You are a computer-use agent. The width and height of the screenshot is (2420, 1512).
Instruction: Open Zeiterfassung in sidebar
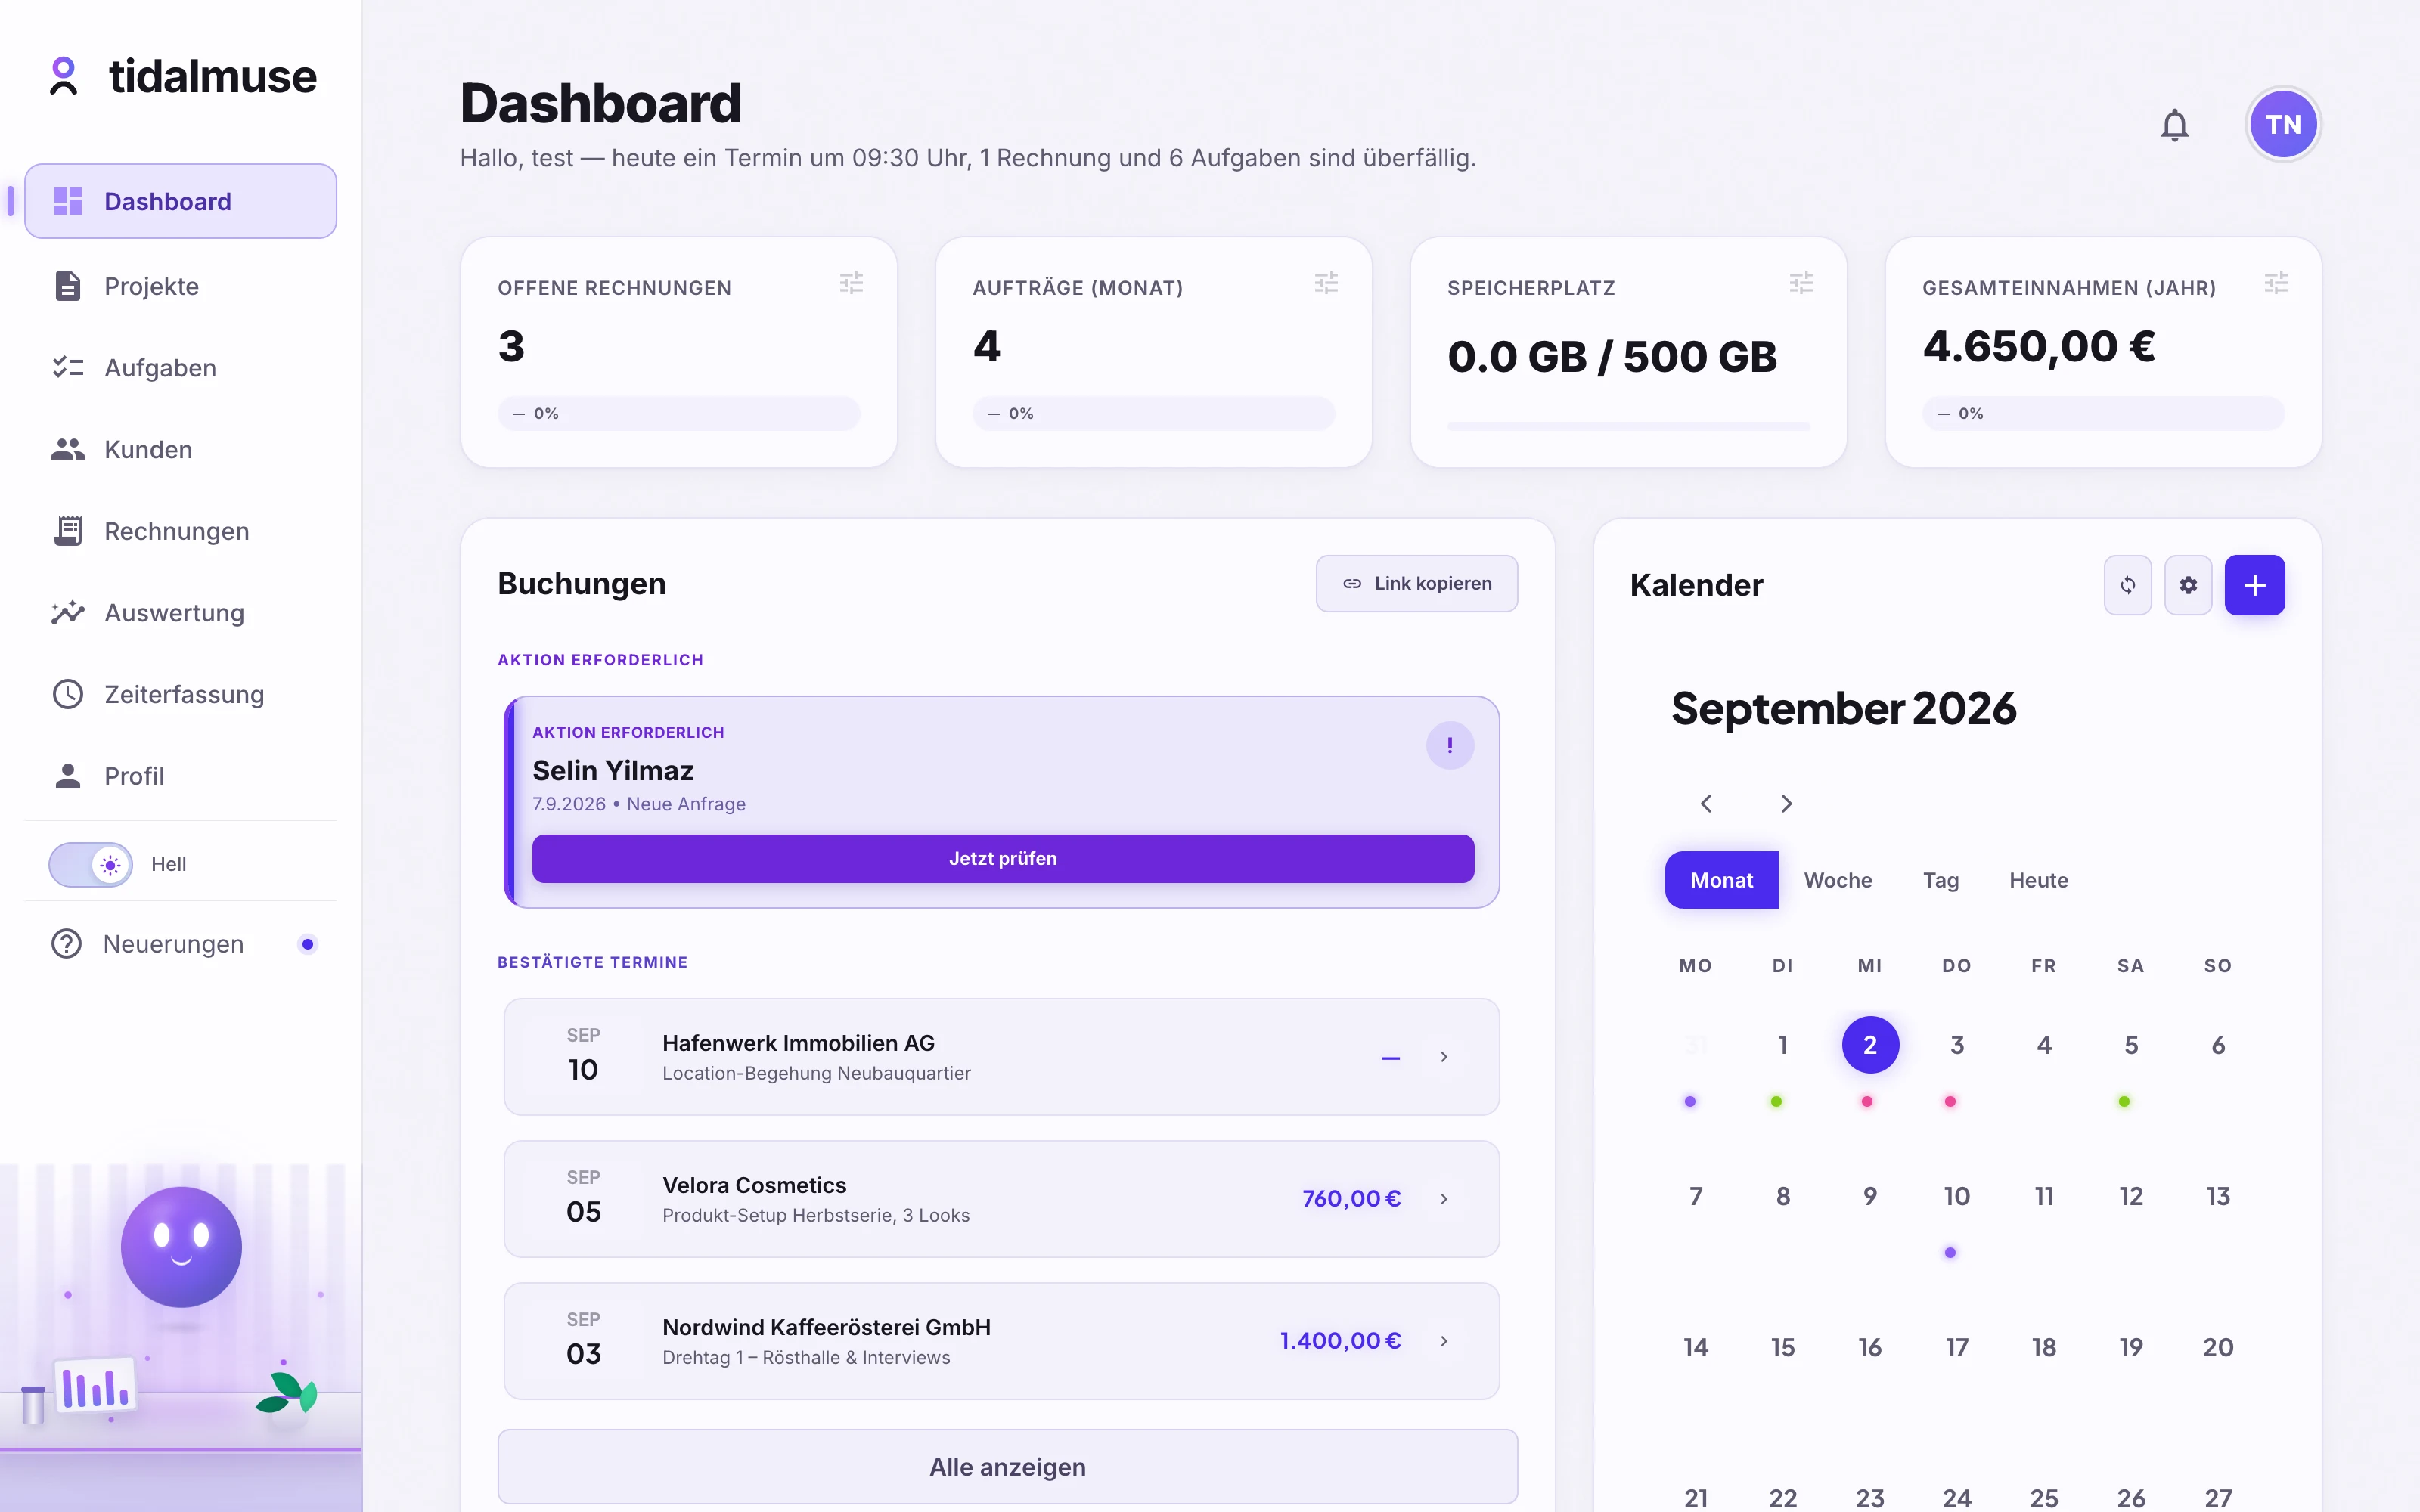click(181, 694)
